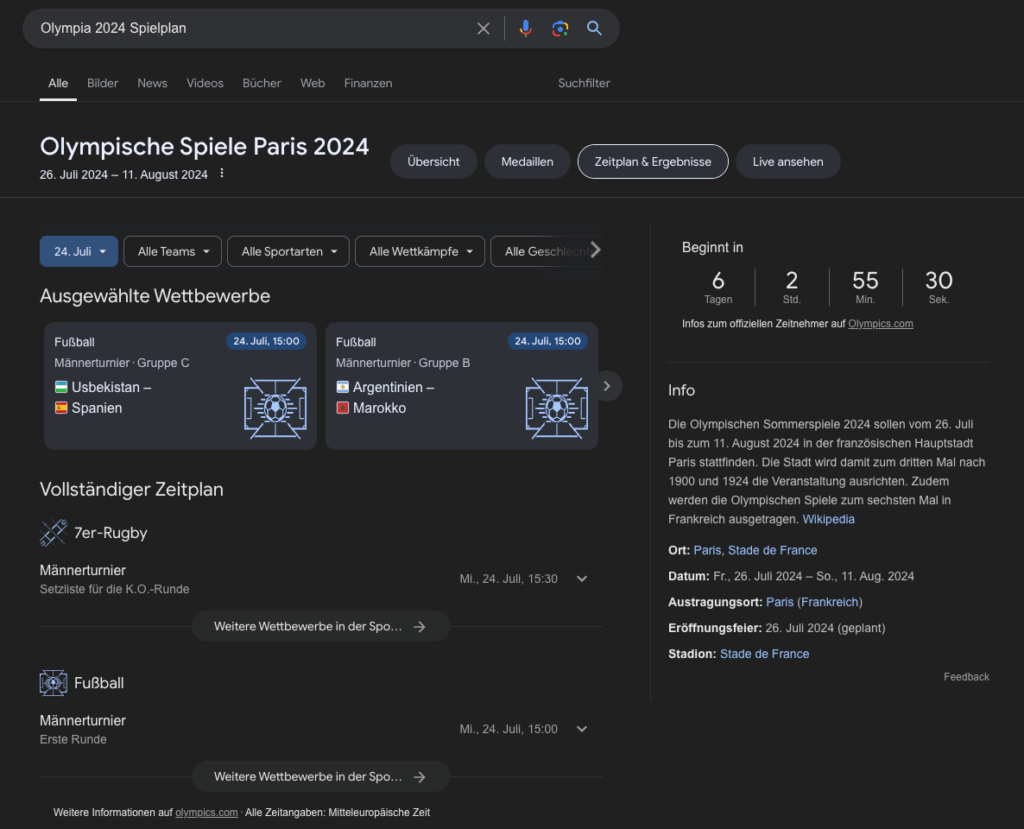The width and height of the screenshot is (1024, 829).
Task: Open the olympics.com link in the footer
Action: 206,813
